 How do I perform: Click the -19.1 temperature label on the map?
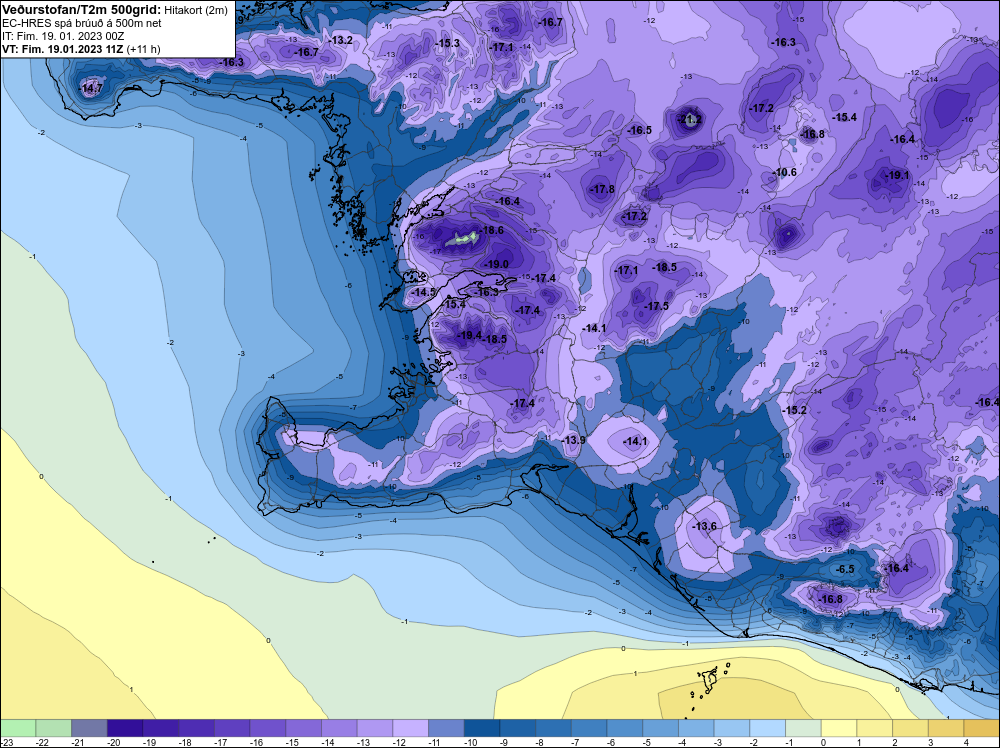897,175
